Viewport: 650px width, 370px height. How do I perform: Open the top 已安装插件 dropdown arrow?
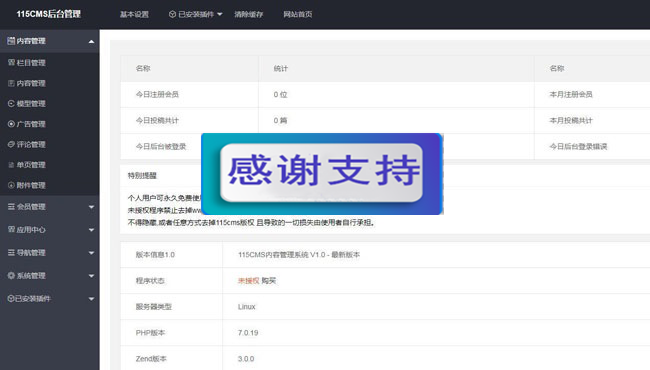(220, 15)
